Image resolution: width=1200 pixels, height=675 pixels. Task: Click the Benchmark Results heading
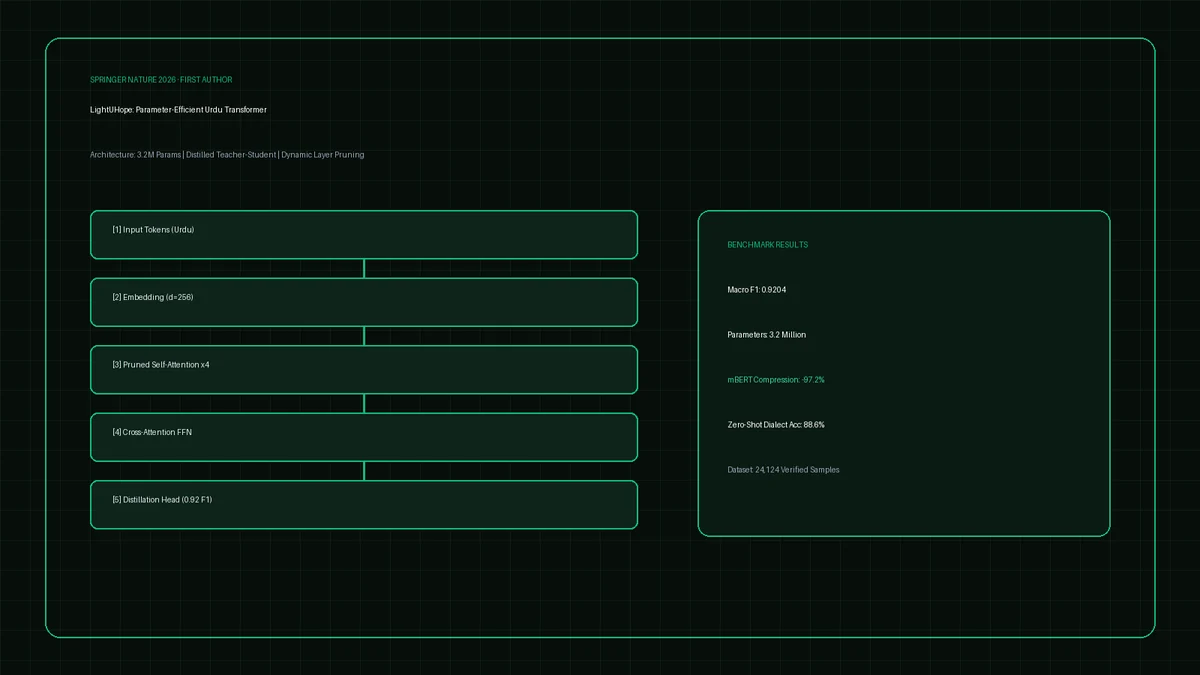click(x=768, y=245)
